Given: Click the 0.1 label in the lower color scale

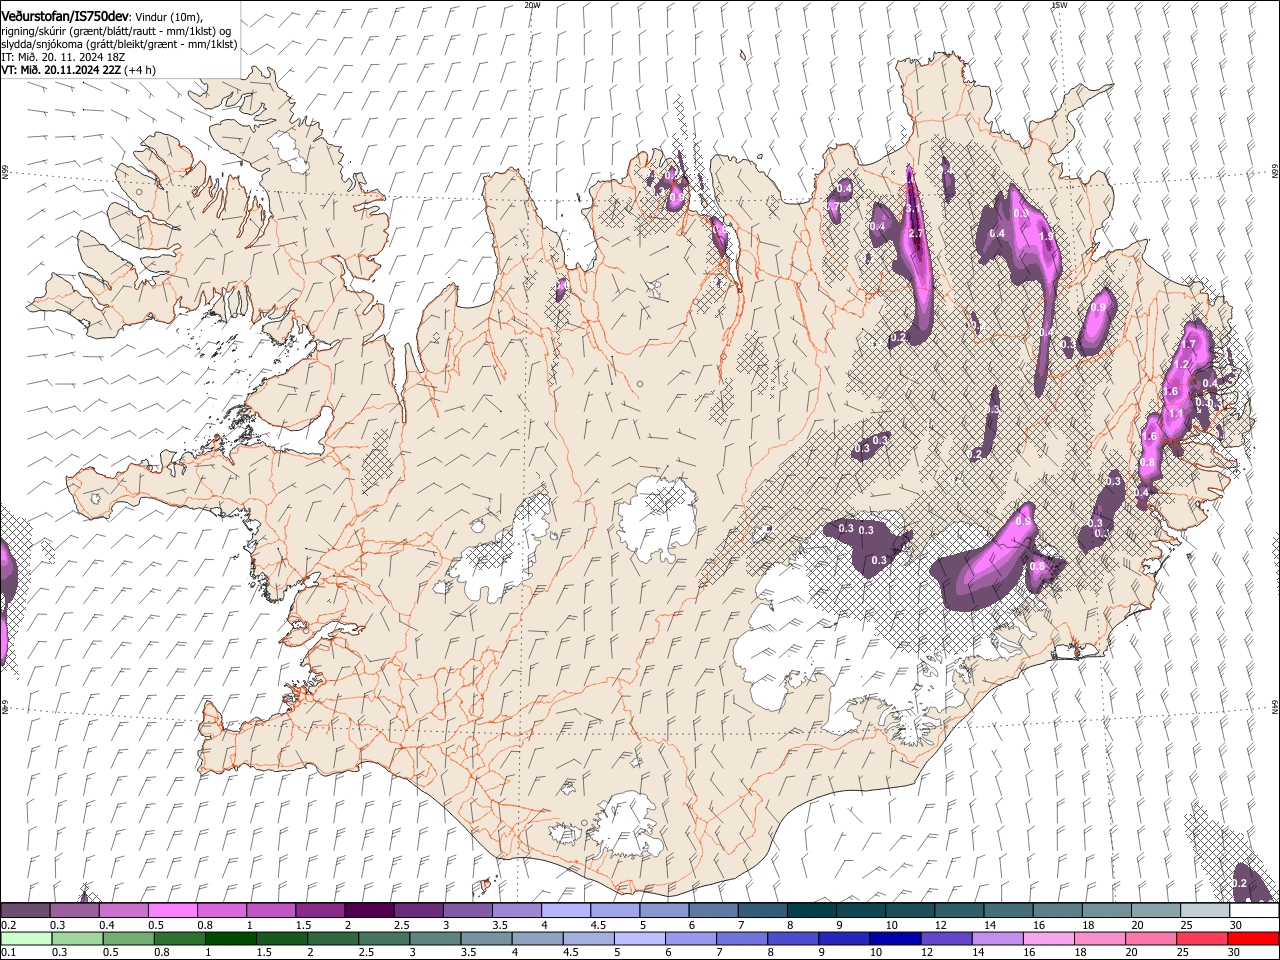Looking at the screenshot, I should [8, 952].
